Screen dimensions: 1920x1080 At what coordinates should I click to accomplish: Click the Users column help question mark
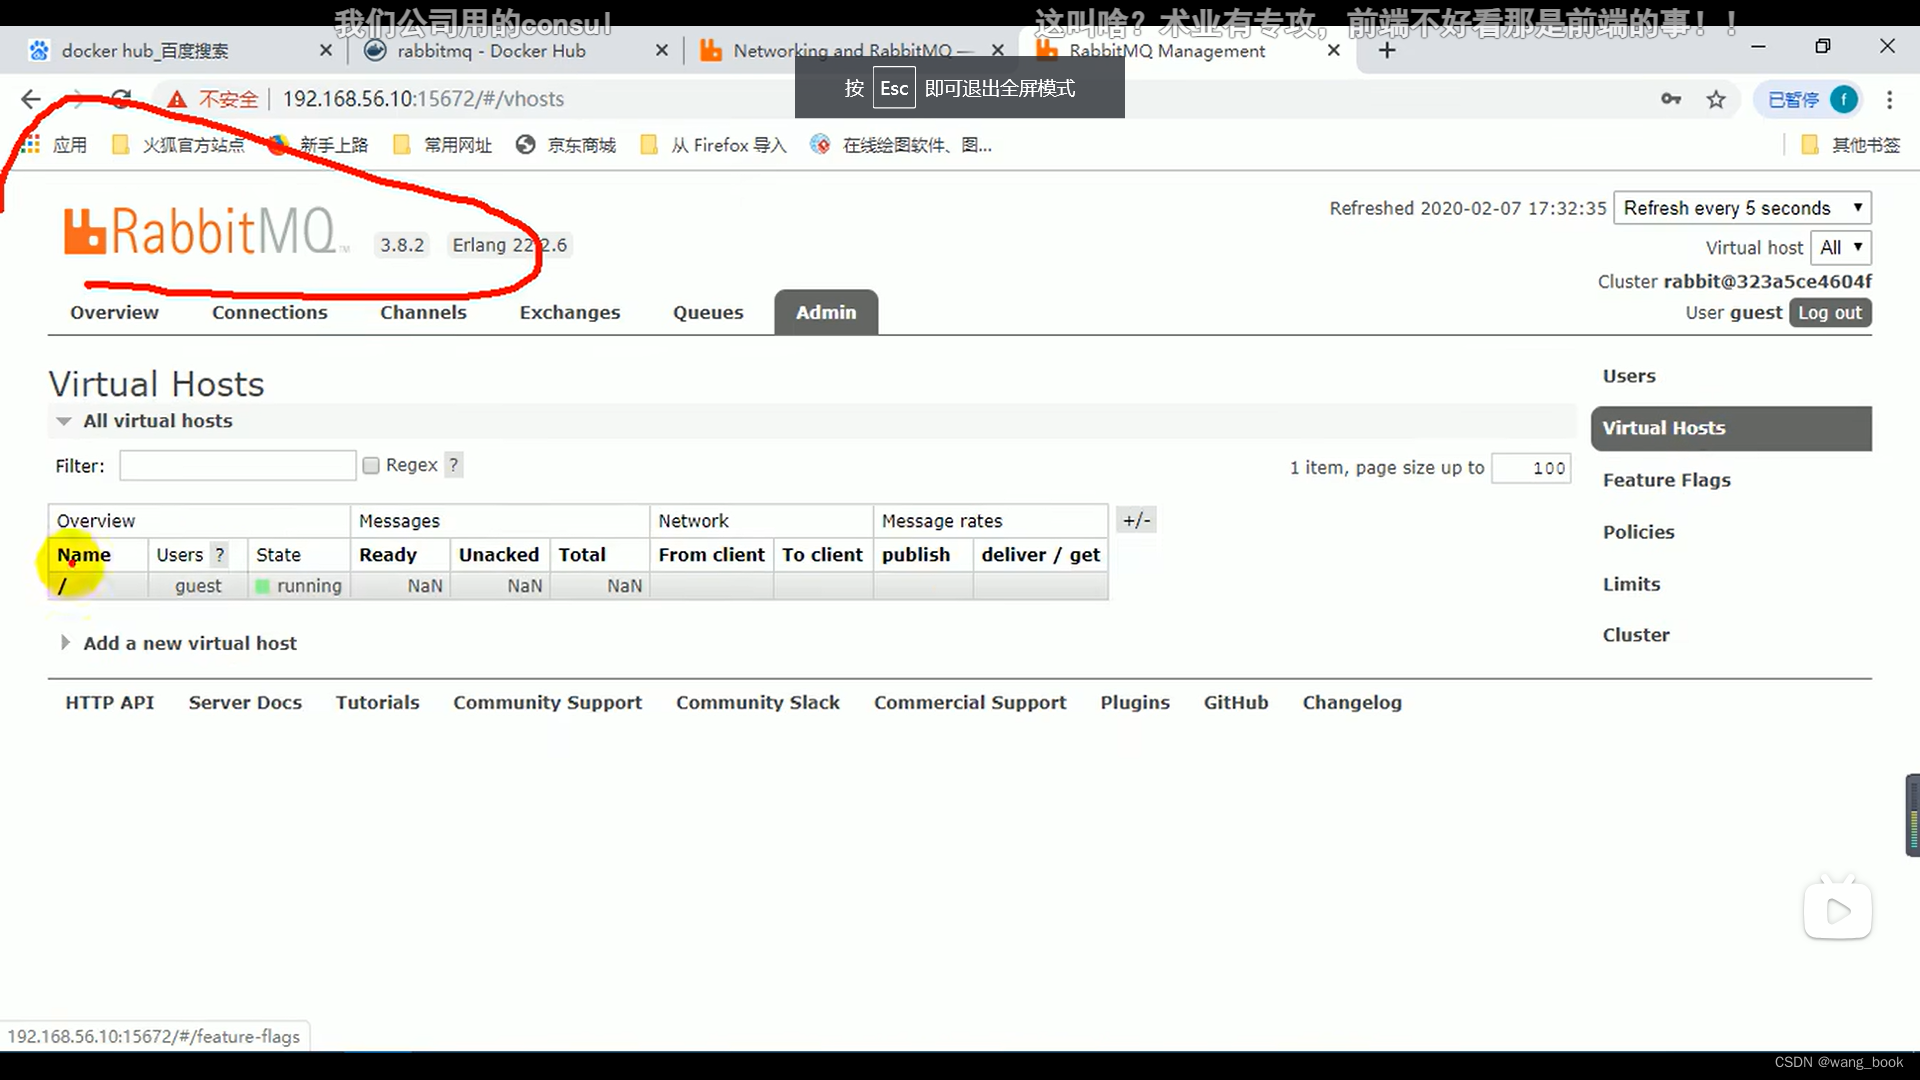pyautogui.click(x=219, y=555)
